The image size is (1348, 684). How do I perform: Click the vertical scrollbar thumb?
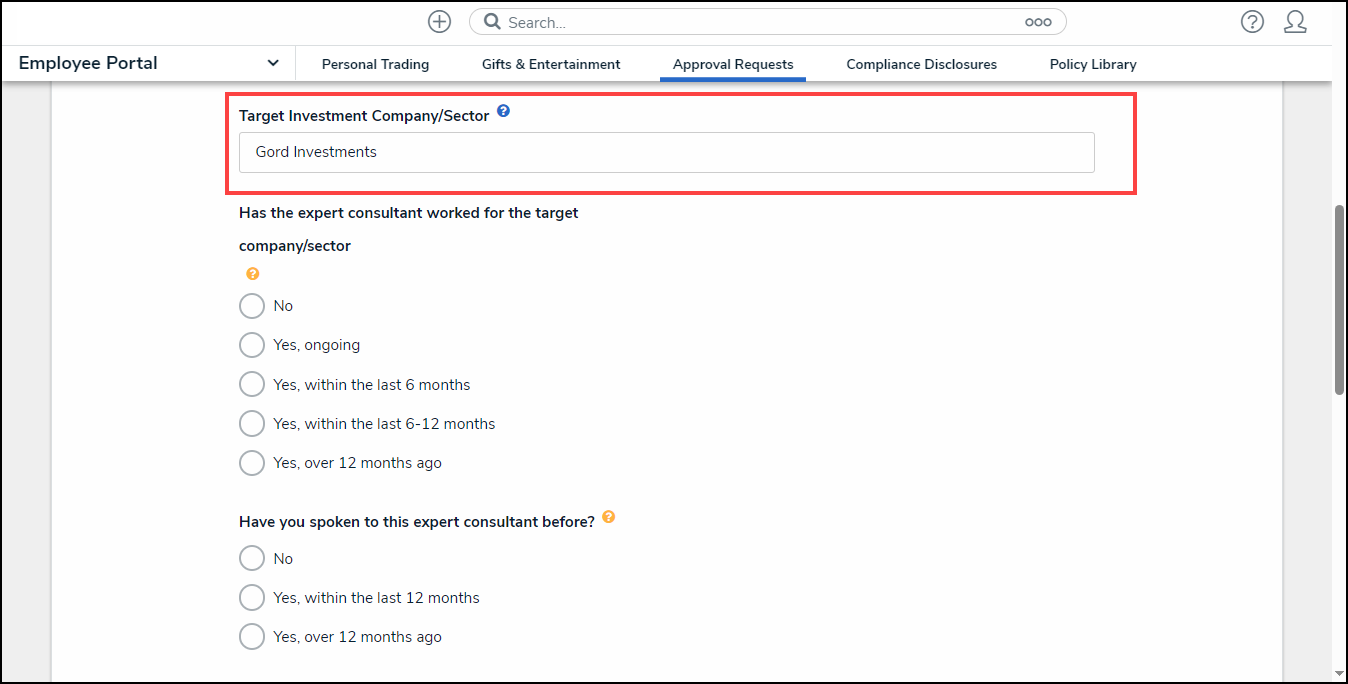click(1339, 300)
